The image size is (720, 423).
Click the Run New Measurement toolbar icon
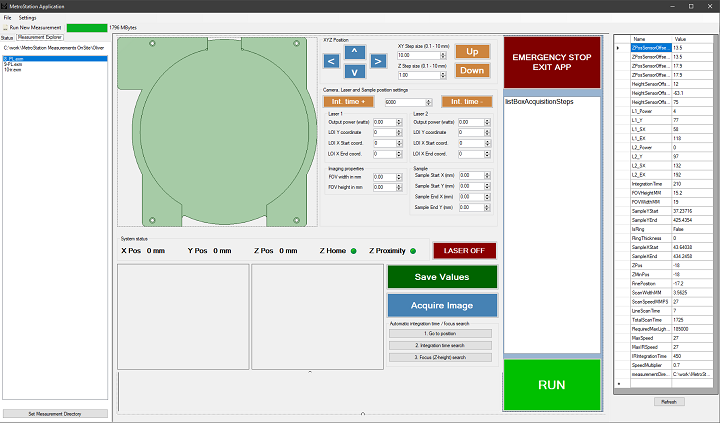[6, 27]
